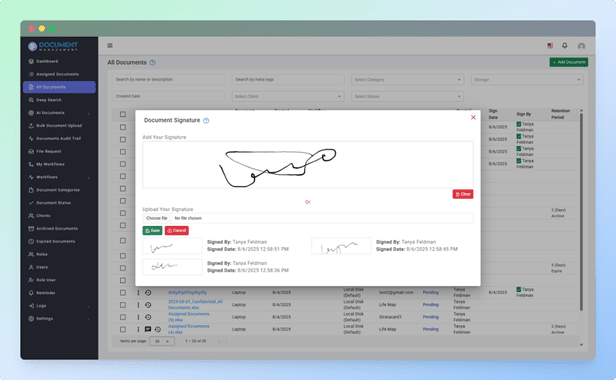Open the comment icon in the last row
This screenshot has height=380, width=616.
pos(148,329)
